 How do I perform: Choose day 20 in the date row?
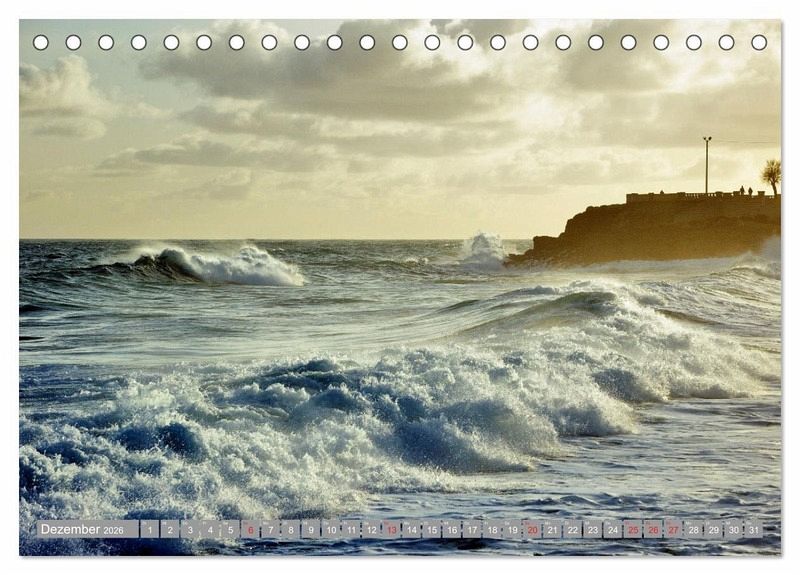point(532,529)
